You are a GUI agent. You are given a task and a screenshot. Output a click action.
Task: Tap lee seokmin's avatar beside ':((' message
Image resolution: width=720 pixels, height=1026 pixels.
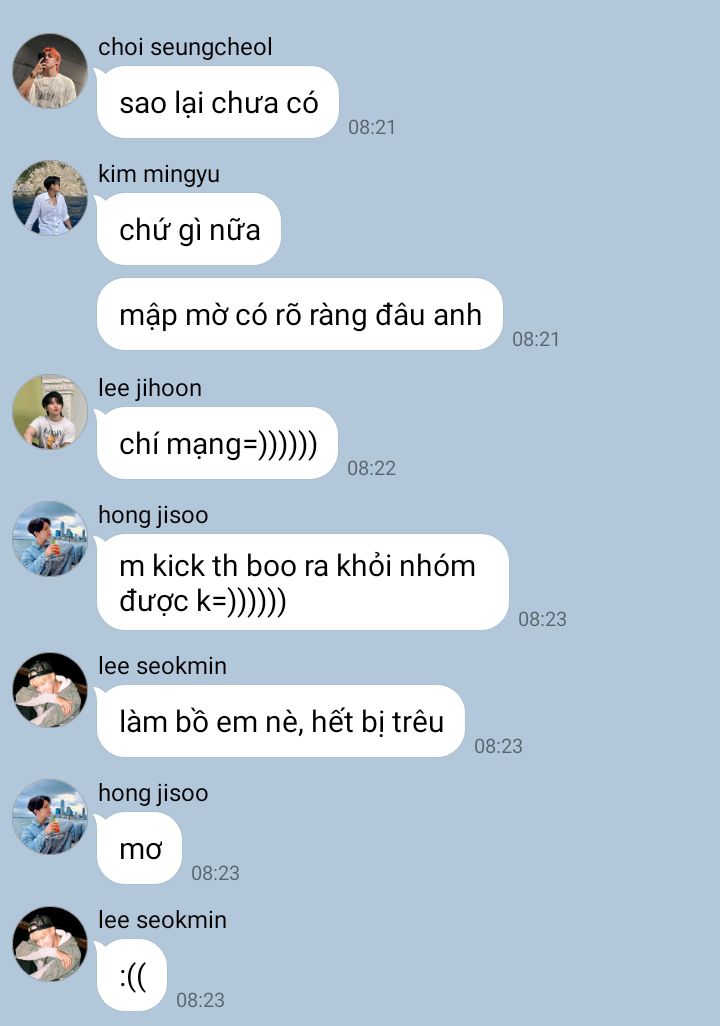point(50,944)
